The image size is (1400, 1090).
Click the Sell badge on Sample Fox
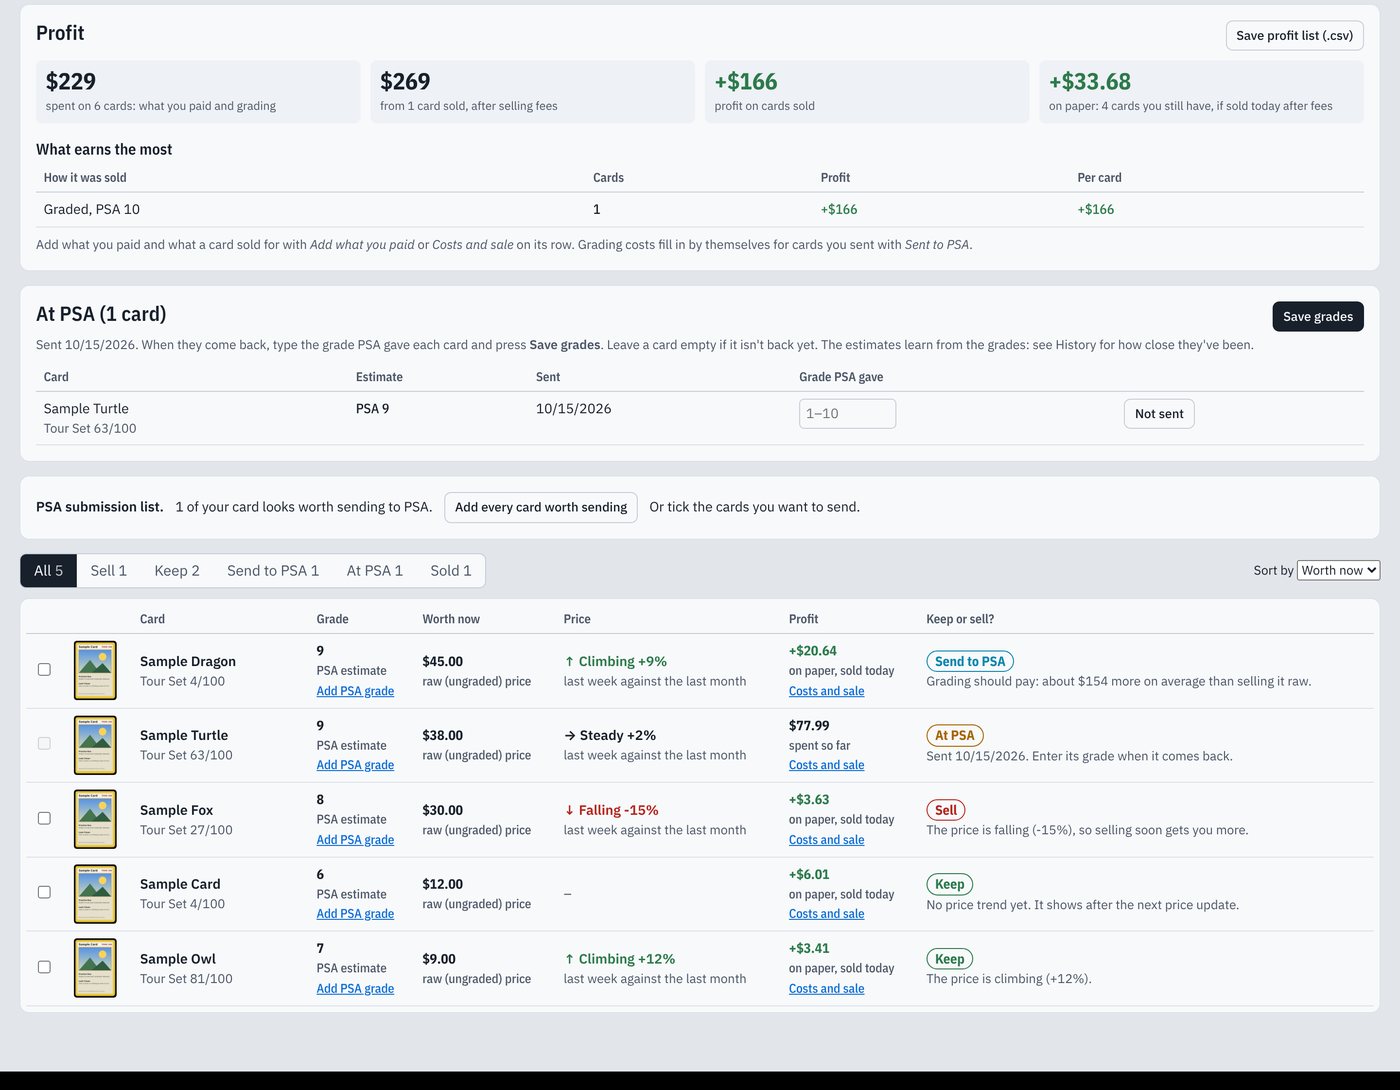946,810
